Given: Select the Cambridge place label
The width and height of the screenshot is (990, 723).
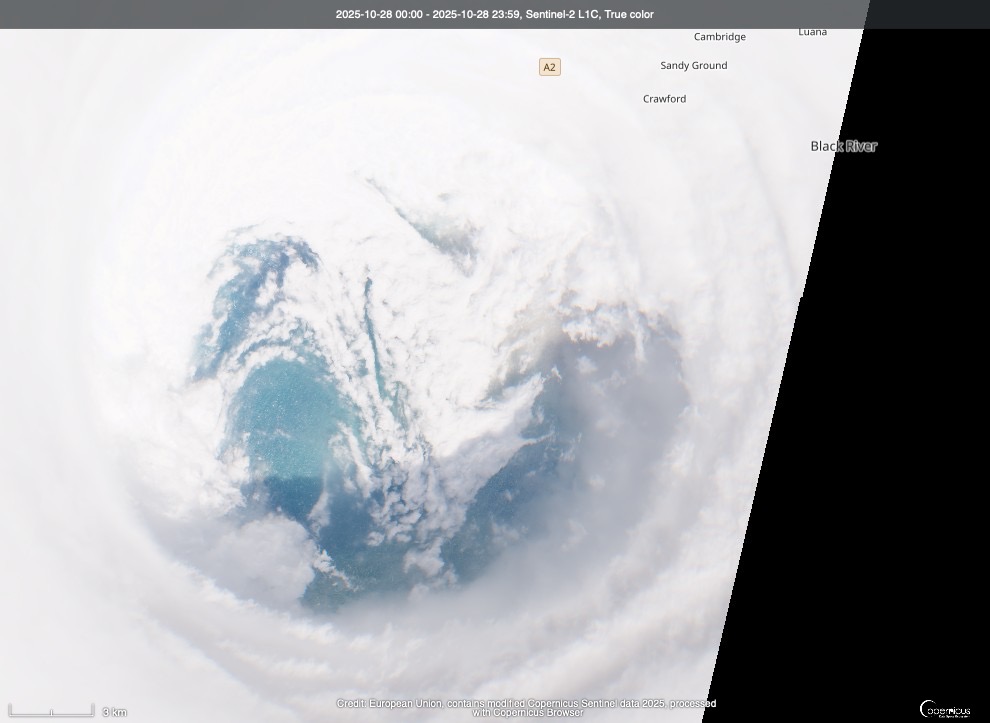Looking at the screenshot, I should (720, 37).
